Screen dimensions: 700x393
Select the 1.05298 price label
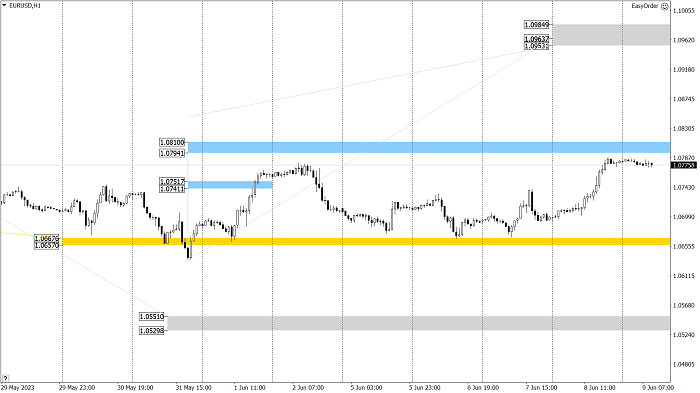click(152, 331)
